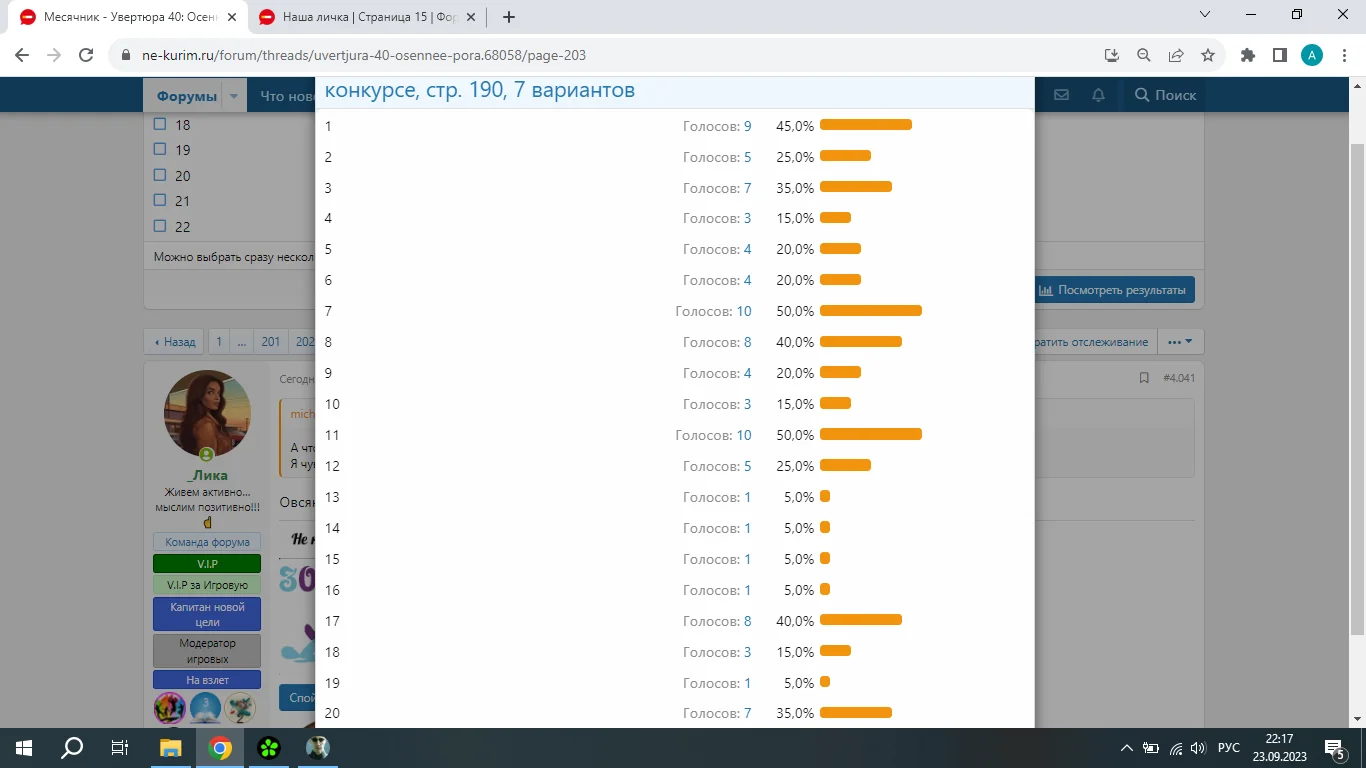This screenshot has width=1366, height=768.
Task: Switch to the "Месячник - Увертюра 40" browser tab
Action: pyautogui.click(x=127, y=17)
